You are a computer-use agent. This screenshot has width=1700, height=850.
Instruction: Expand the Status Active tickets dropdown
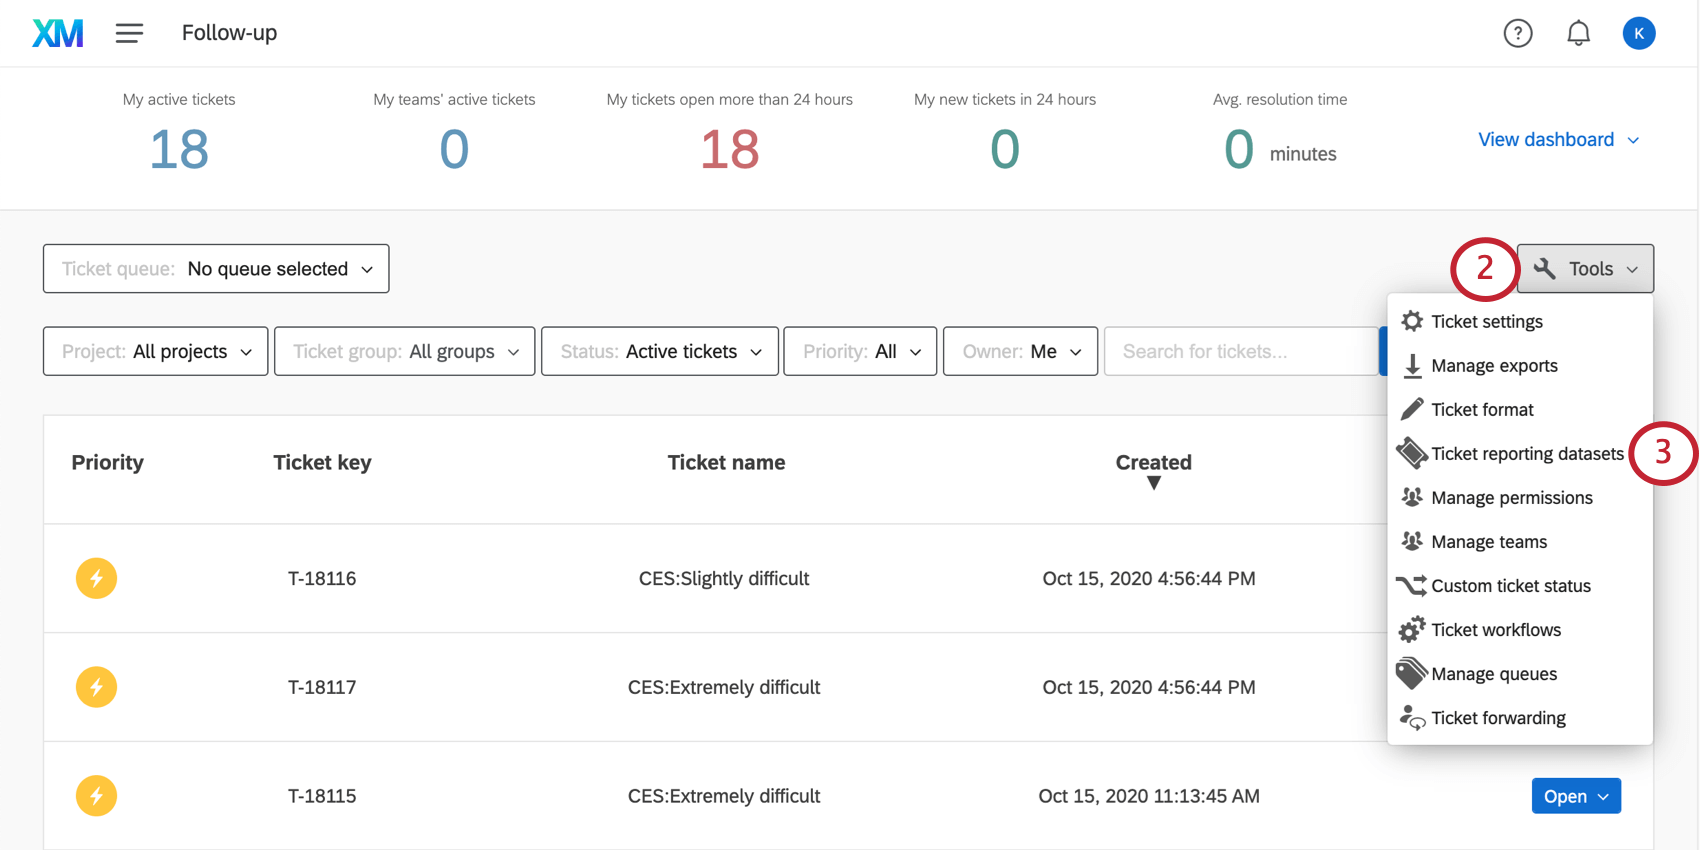659,351
